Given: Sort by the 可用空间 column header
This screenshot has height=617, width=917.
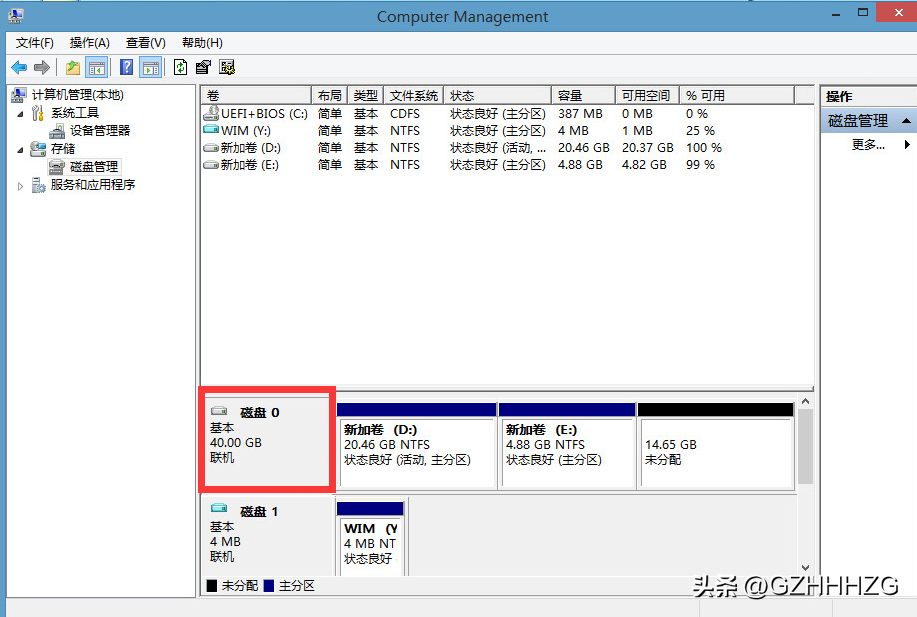Looking at the screenshot, I should 647,95.
